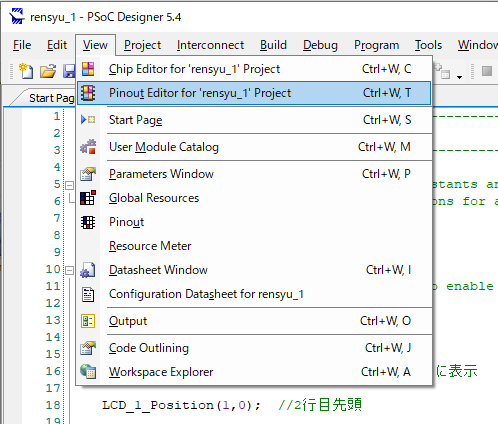Click the Pinout Editor menu icon

click(x=88, y=93)
